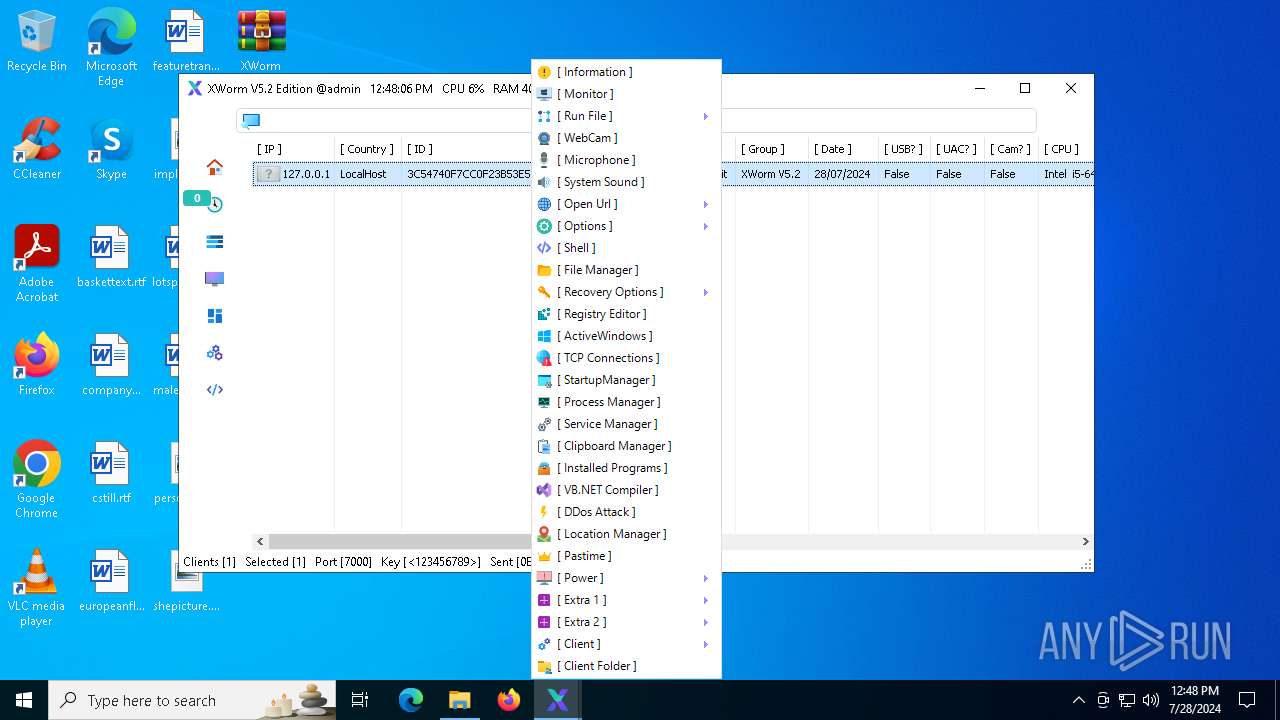Click the taskbar search box
The image size is (1280, 720).
coord(193,700)
